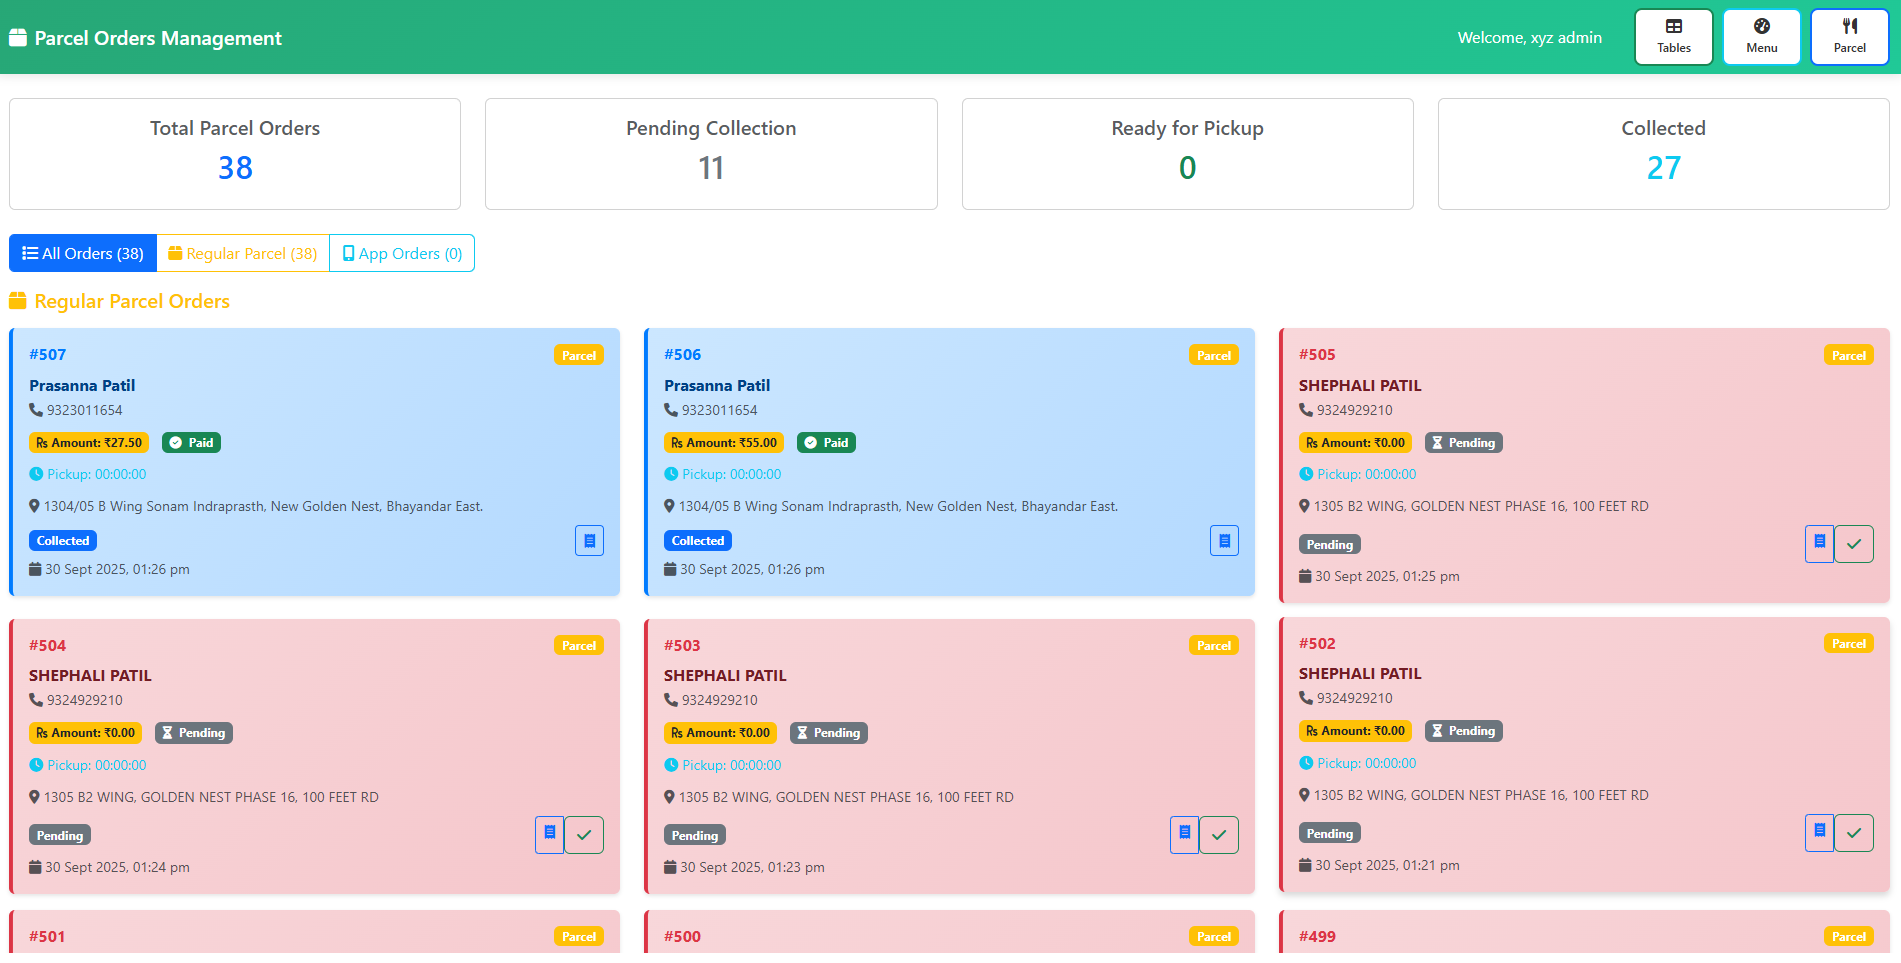Open the receipt icon on order #505
Viewport: 1901px width, 963px height.
[1819, 543]
